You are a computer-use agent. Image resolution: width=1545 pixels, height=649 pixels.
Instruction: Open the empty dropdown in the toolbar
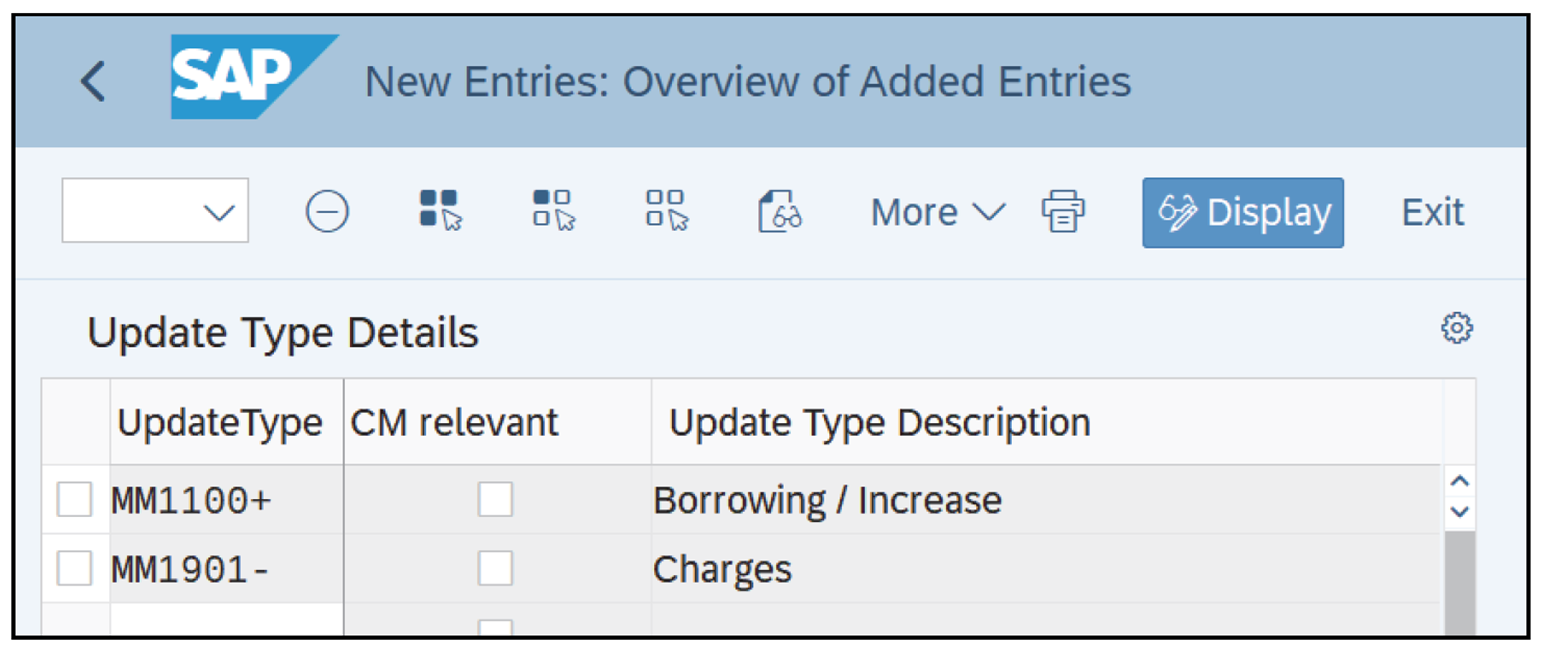pos(155,211)
